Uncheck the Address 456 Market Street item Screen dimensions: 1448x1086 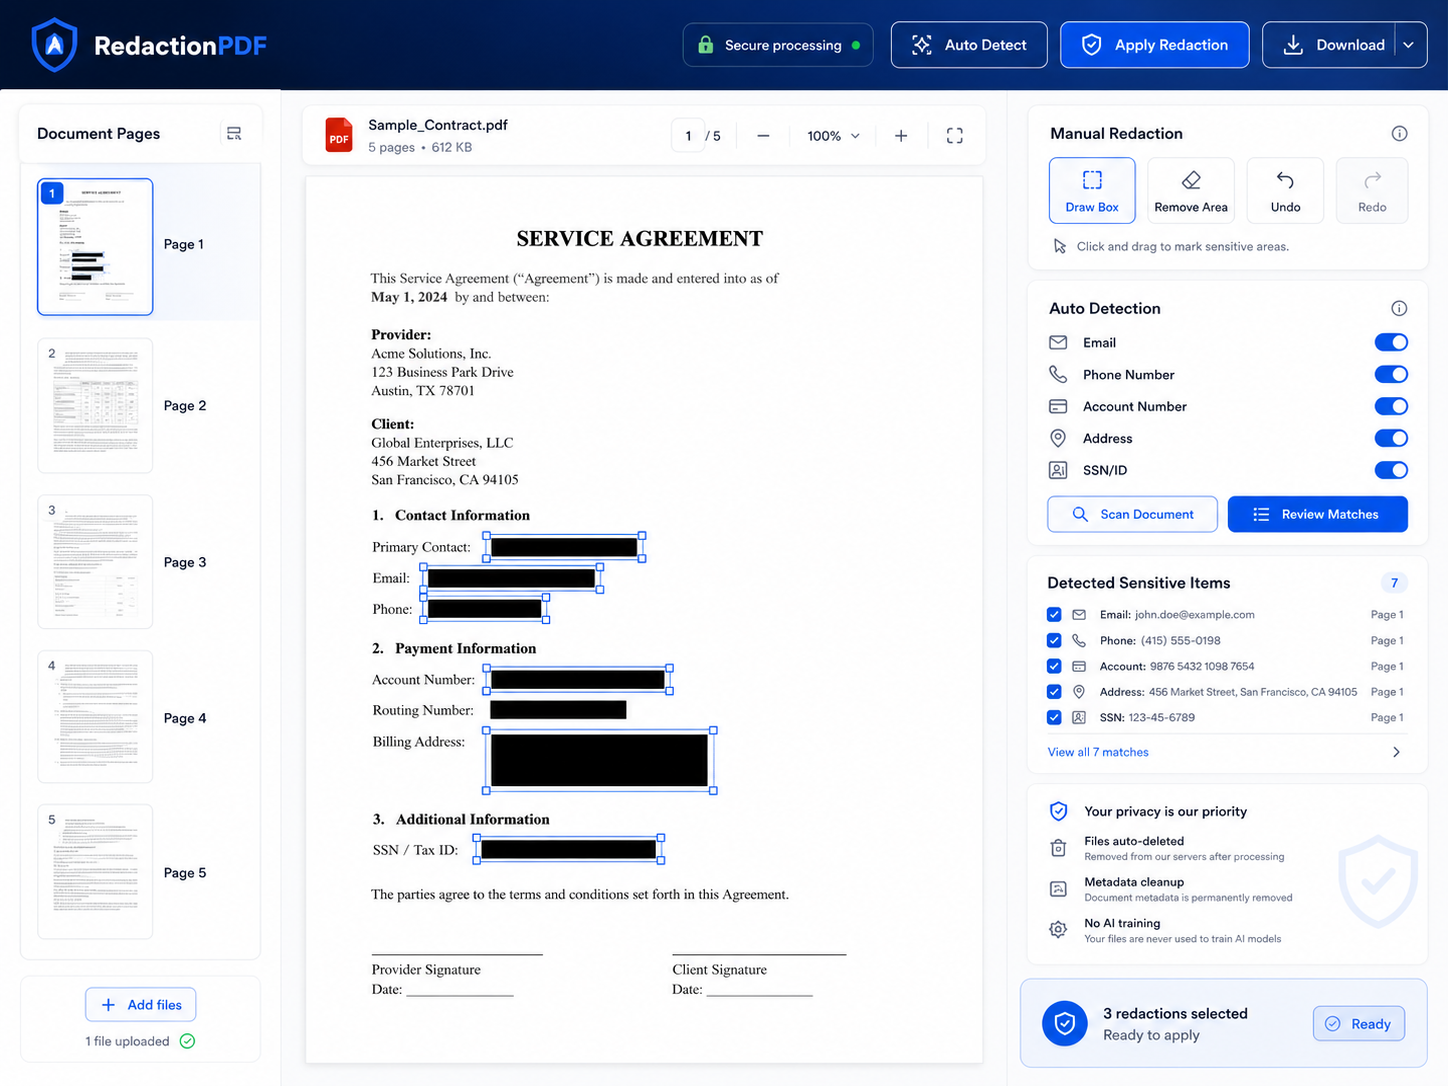pos(1054,691)
